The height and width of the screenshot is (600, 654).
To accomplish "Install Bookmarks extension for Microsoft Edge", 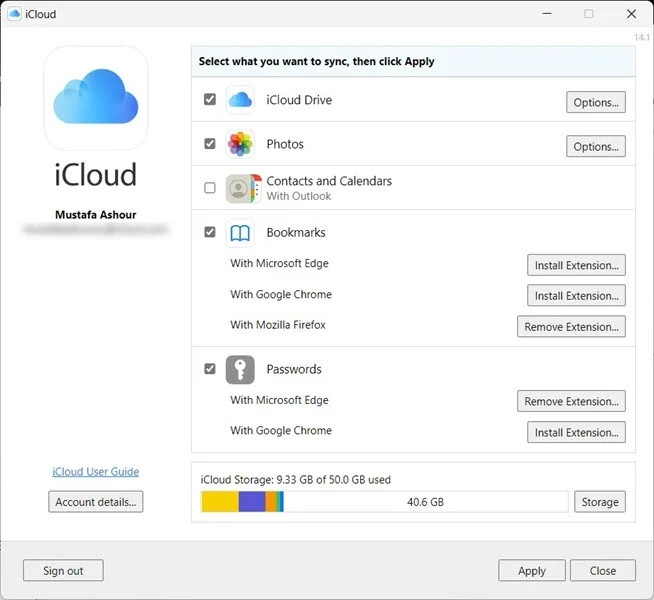I will click(576, 265).
